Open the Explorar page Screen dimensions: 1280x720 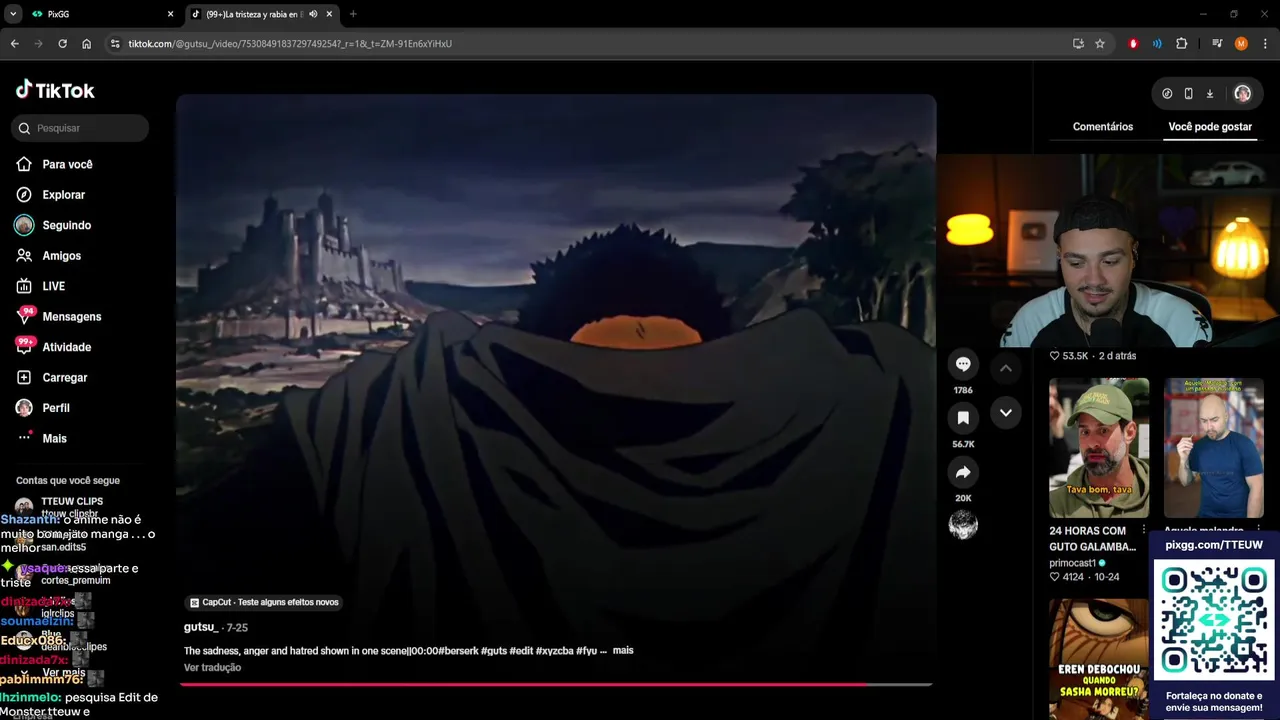pos(51,195)
